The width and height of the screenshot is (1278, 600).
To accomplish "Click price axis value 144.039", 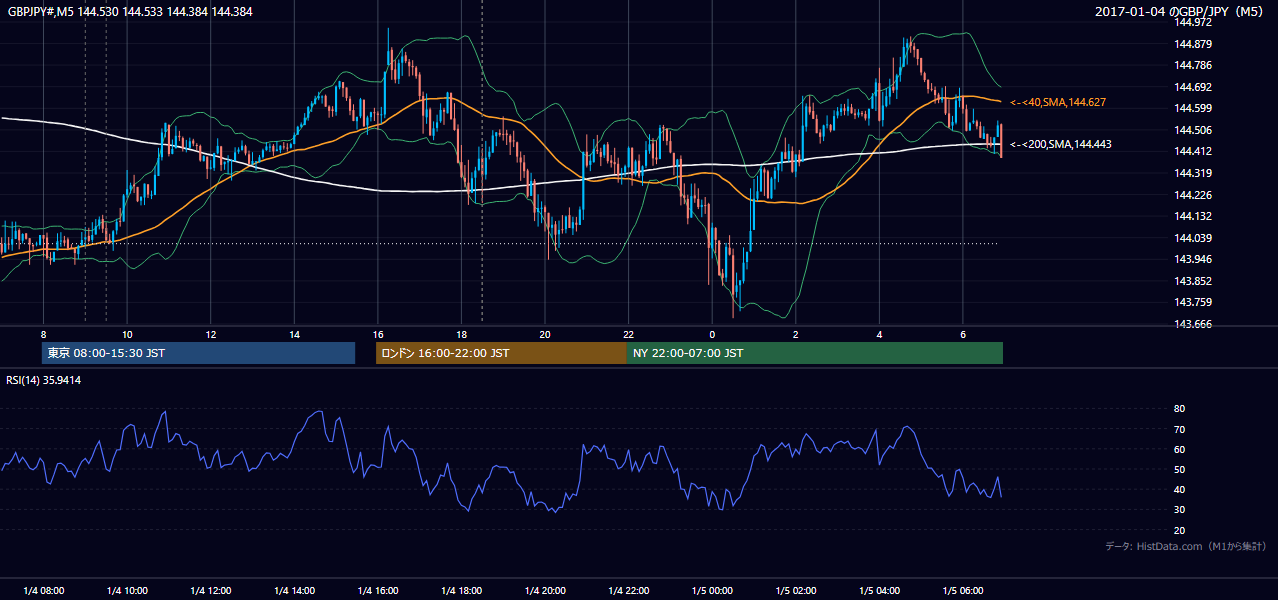I will click(x=1193, y=238).
